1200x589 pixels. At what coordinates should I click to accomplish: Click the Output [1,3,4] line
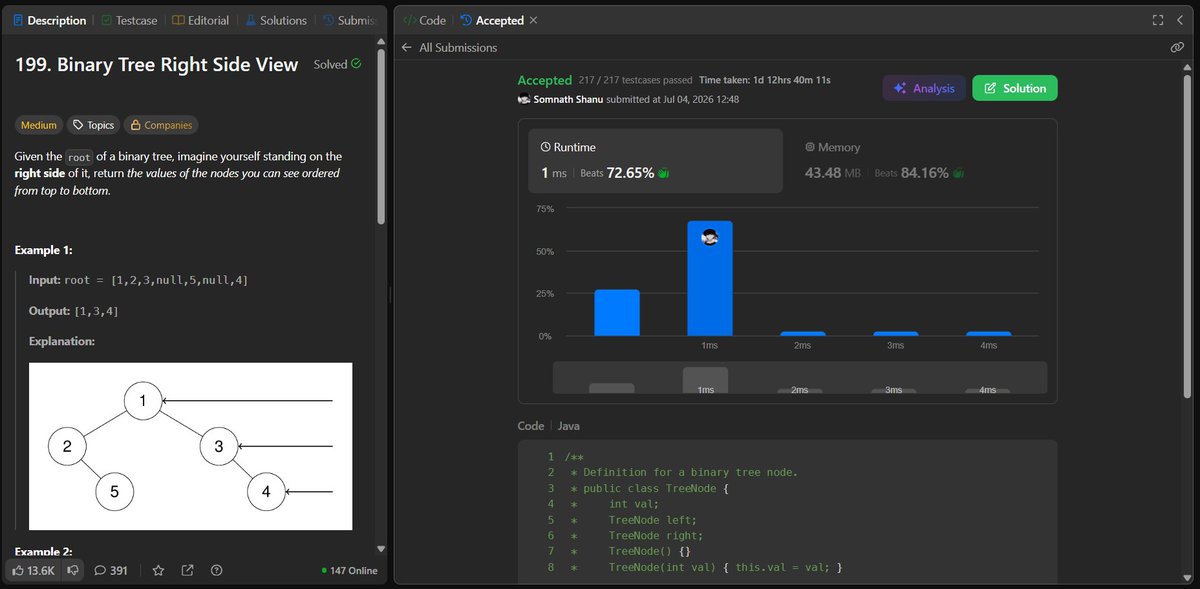[x=73, y=311]
